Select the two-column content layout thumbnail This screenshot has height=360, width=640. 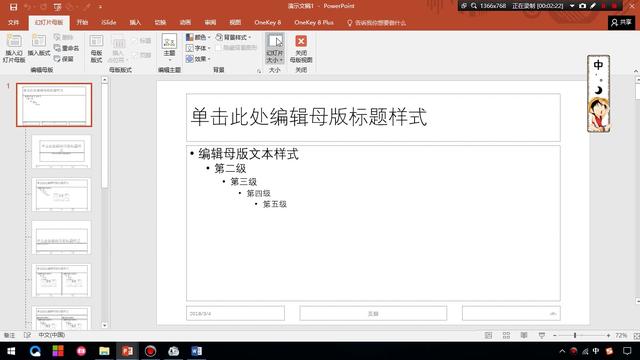(x=62, y=280)
